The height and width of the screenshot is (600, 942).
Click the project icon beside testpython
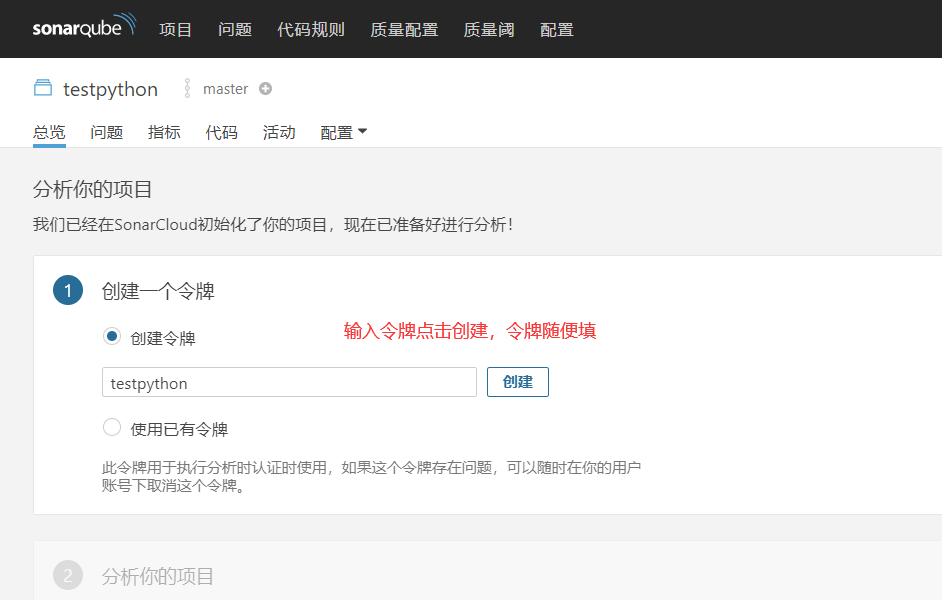pyautogui.click(x=42, y=88)
